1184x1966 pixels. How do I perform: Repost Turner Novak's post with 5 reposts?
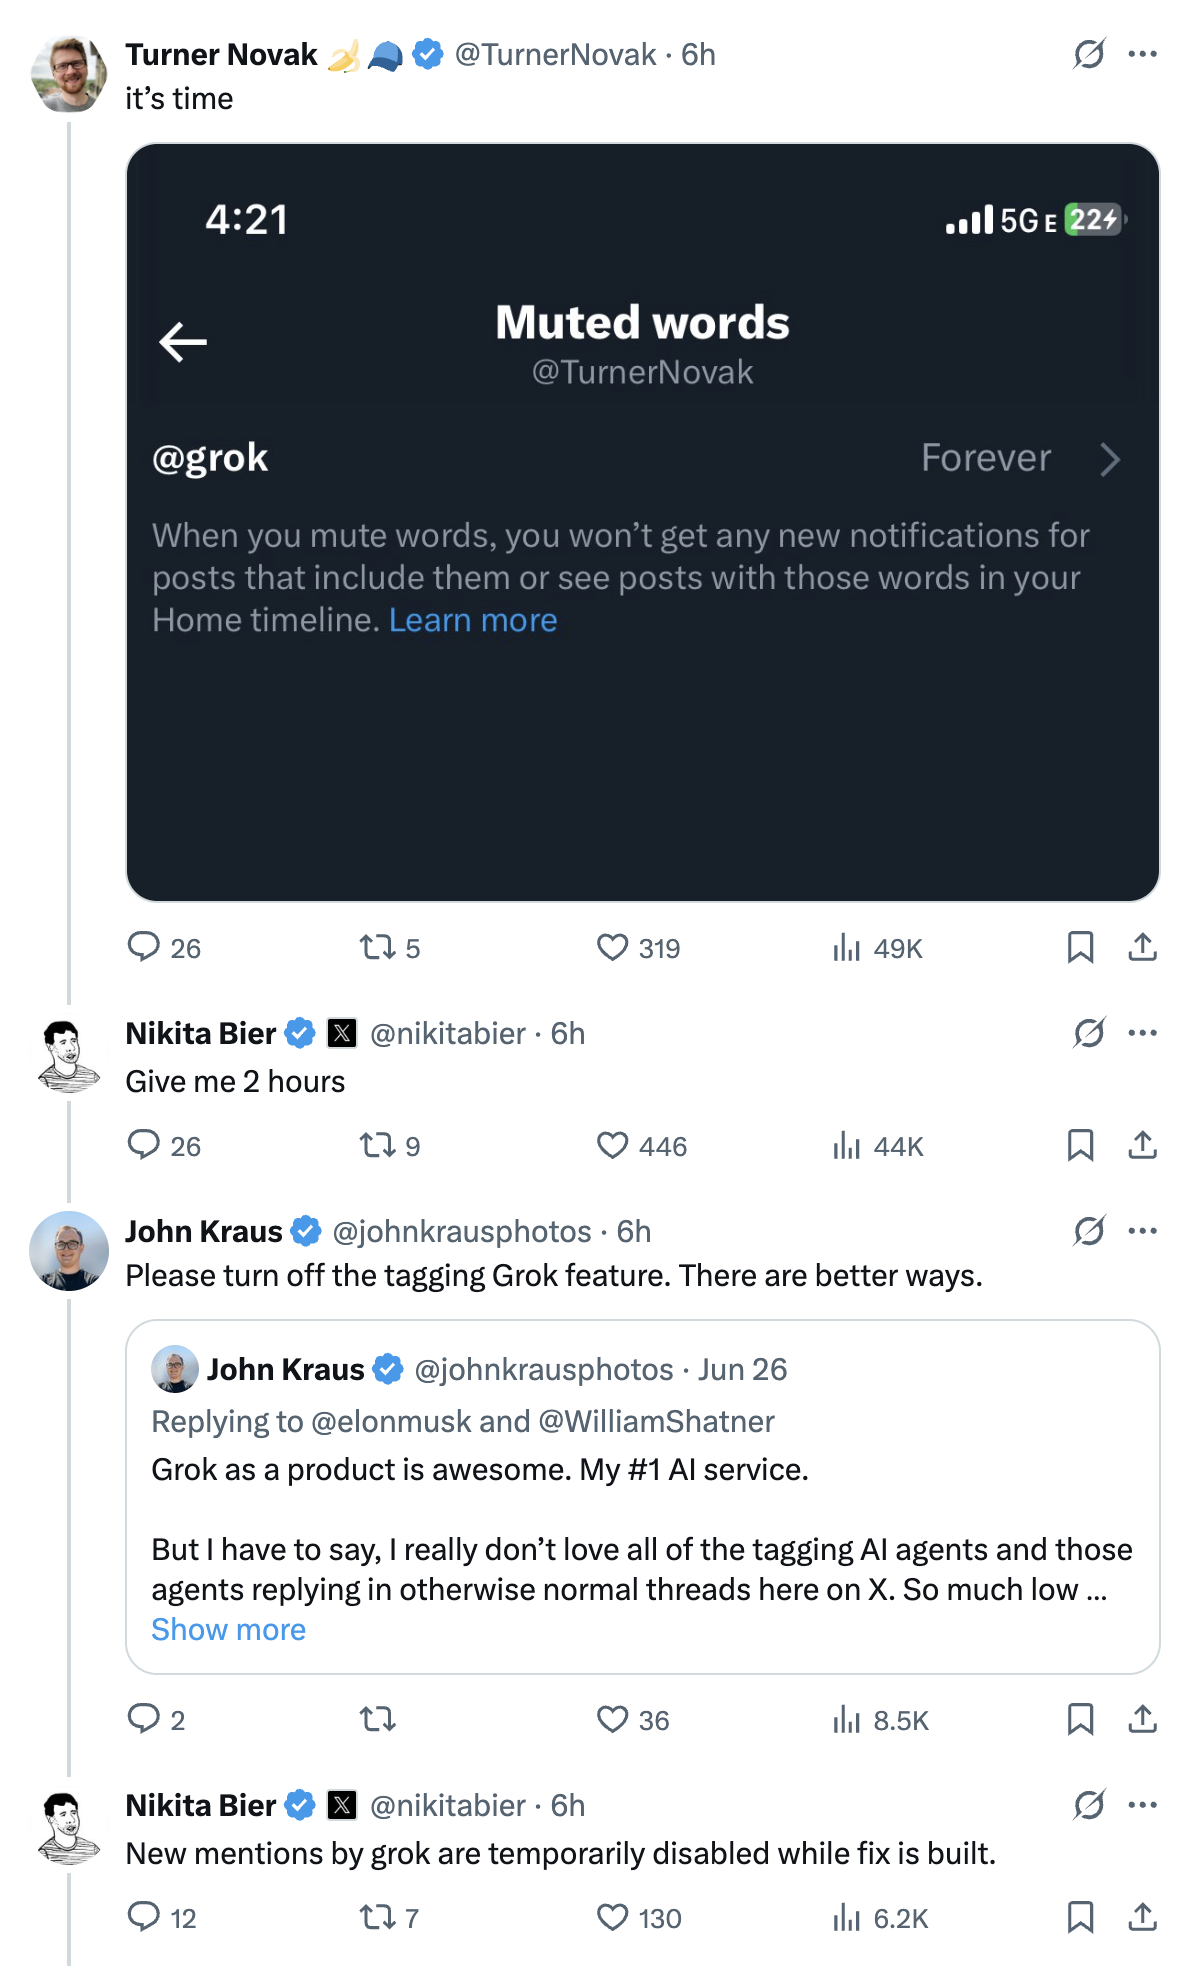(x=390, y=947)
